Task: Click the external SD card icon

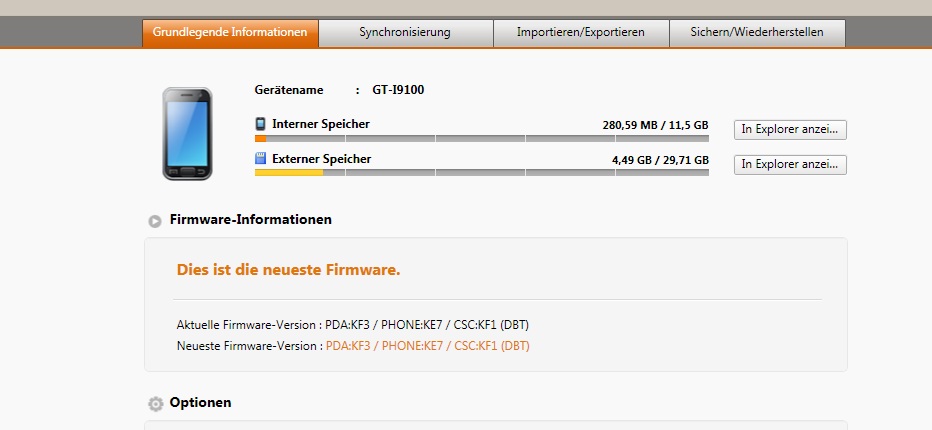Action: (x=260, y=159)
